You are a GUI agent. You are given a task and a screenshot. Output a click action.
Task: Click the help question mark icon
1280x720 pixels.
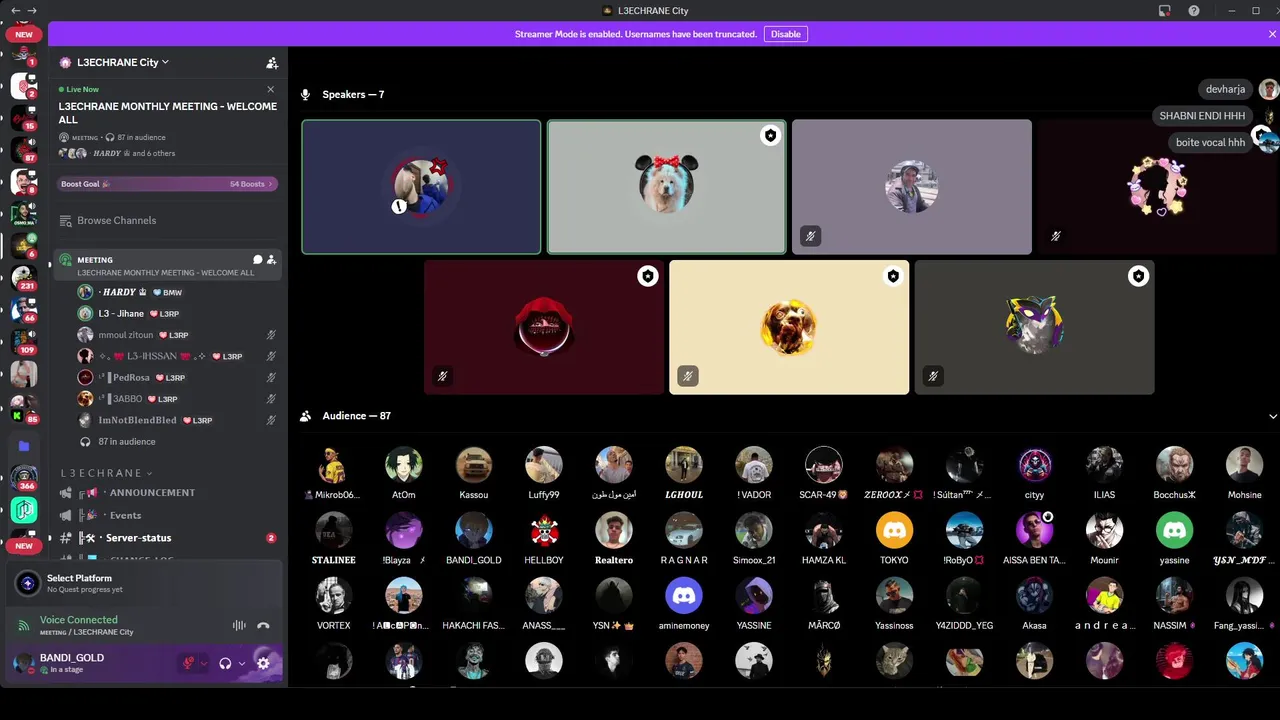coord(1194,11)
